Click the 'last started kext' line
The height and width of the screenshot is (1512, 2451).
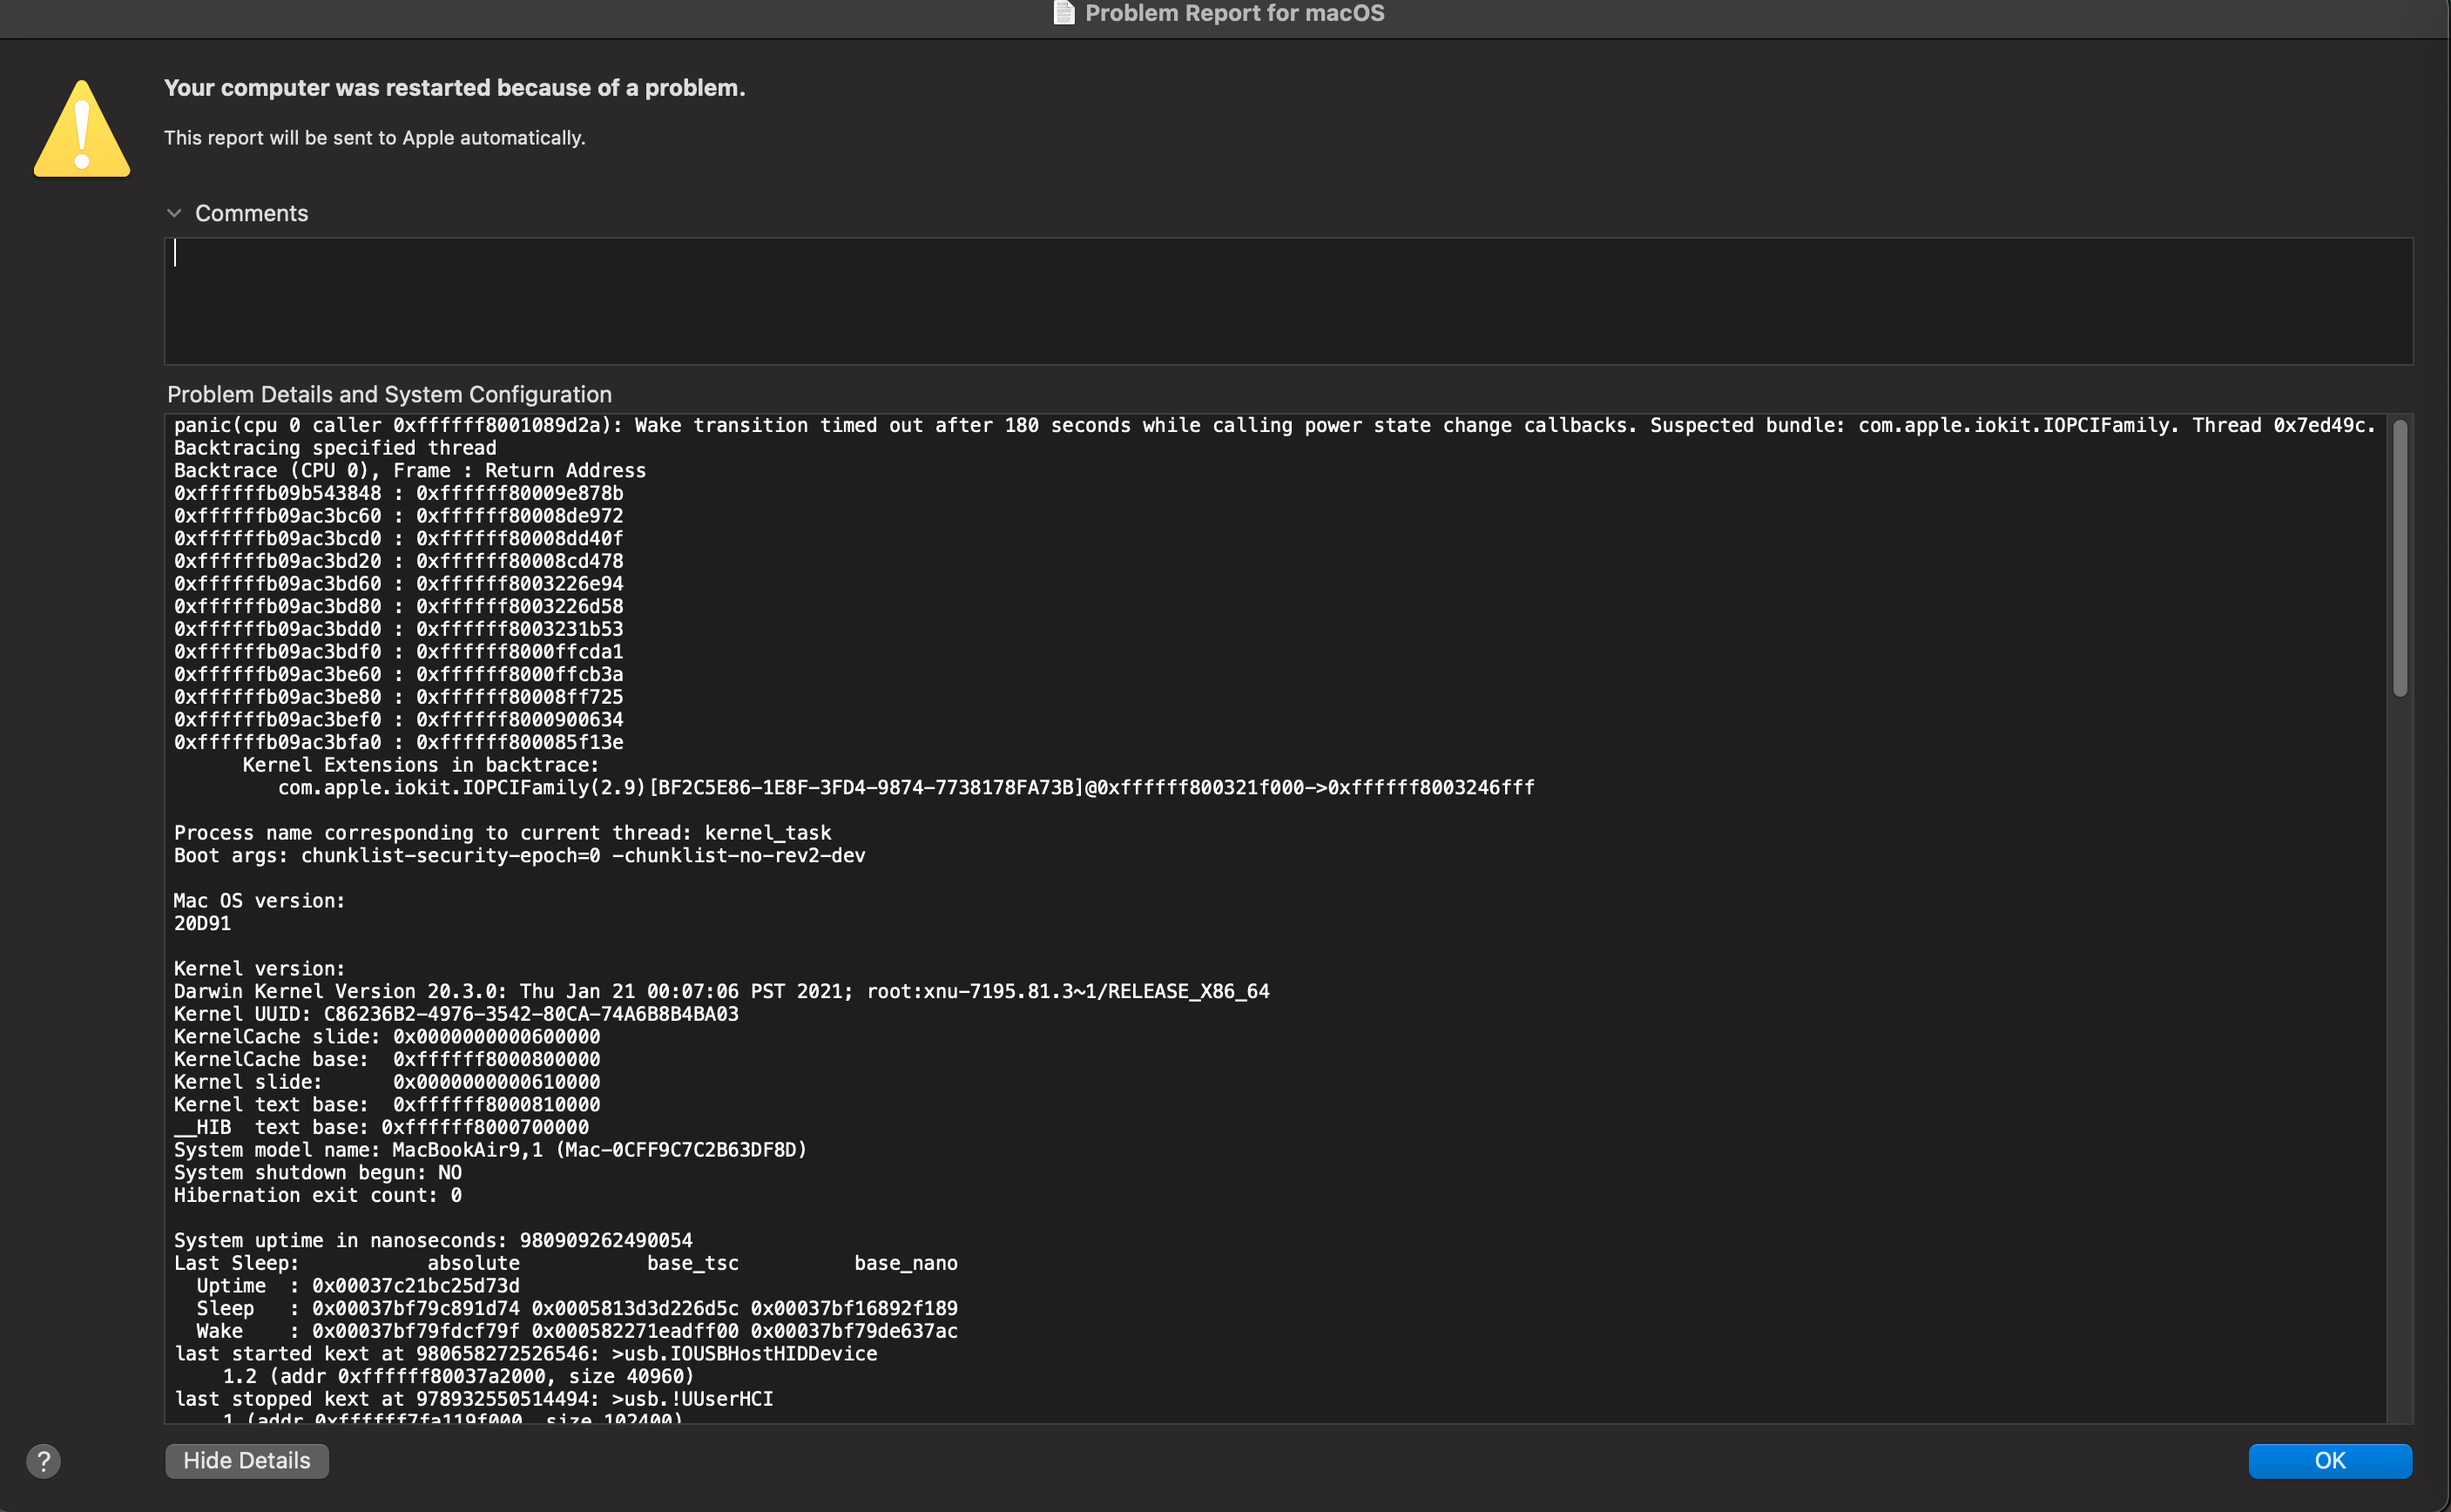(525, 1354)
